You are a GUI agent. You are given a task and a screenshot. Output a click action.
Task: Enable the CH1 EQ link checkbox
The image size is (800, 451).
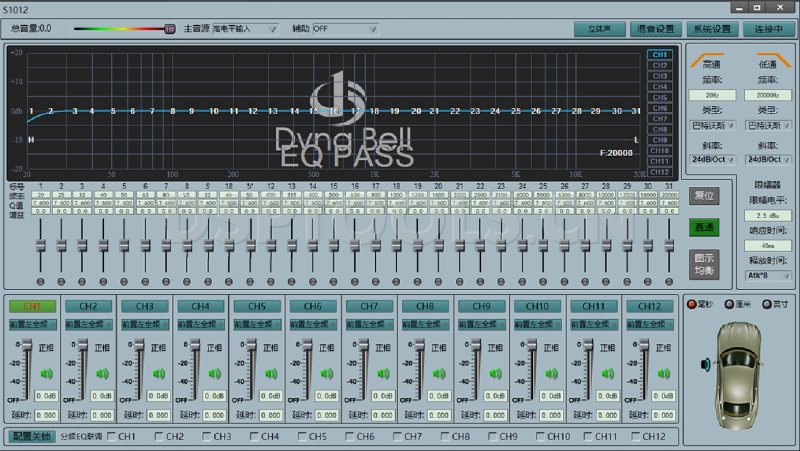(x=112, y=437)
